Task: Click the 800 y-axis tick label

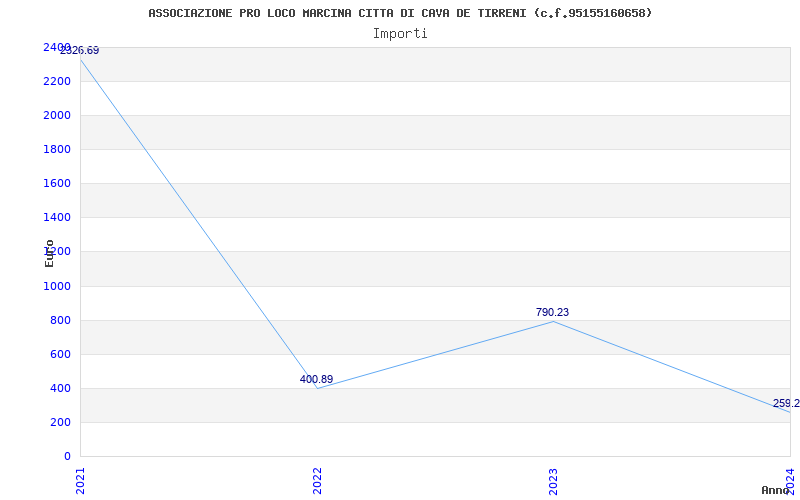Action: pyautogui.click(x=60, y=321)
